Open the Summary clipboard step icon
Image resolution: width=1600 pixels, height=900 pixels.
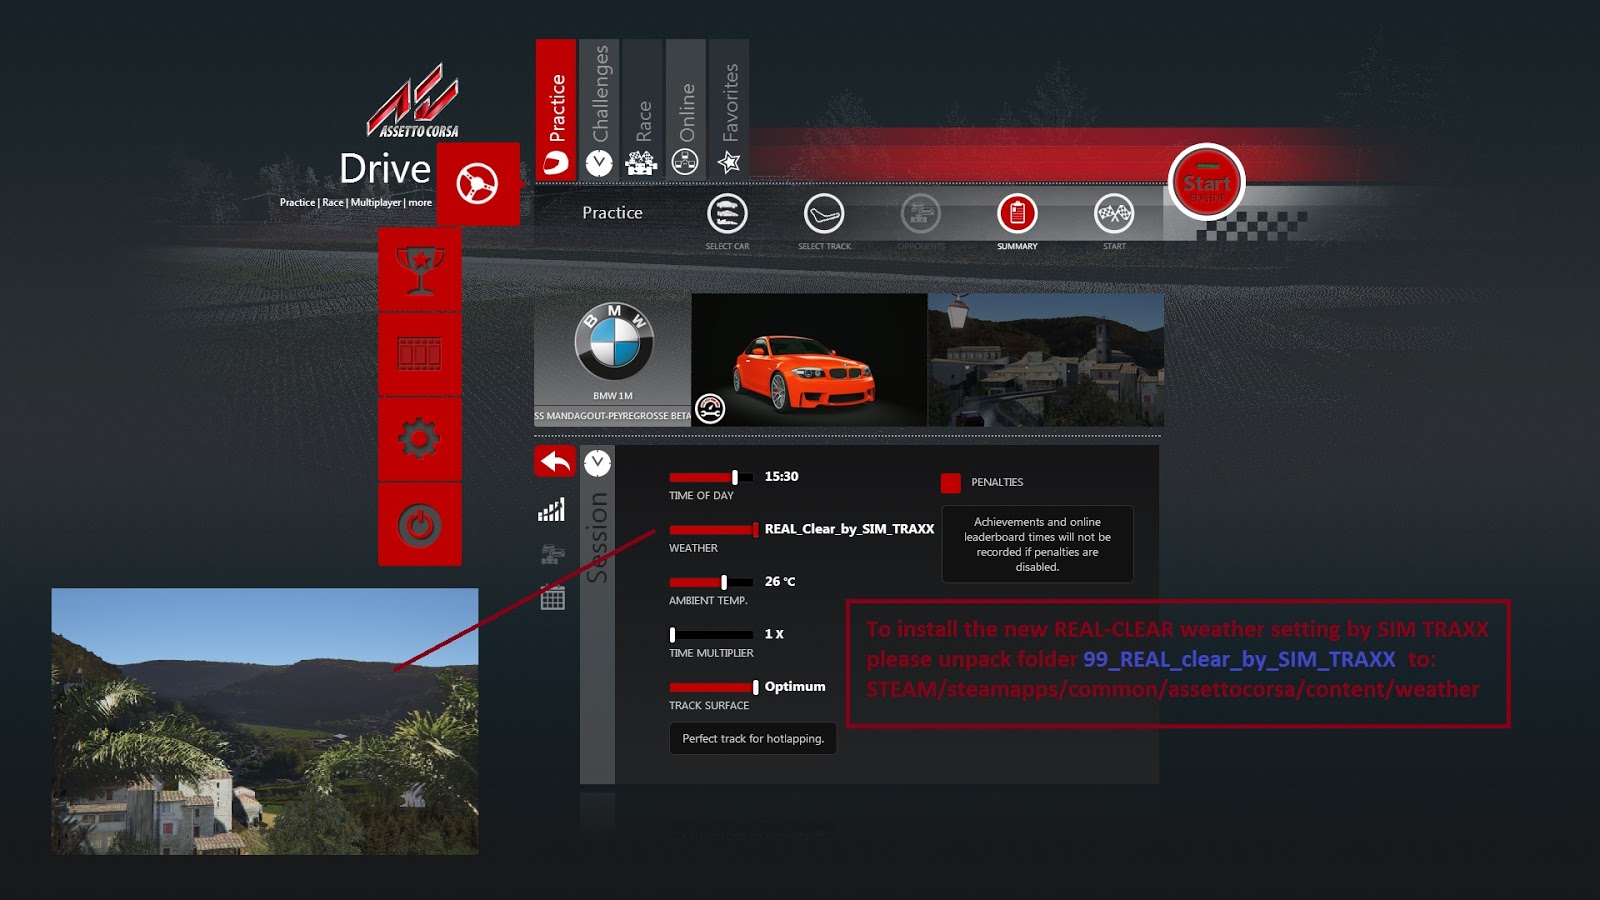coord(1017,213)
